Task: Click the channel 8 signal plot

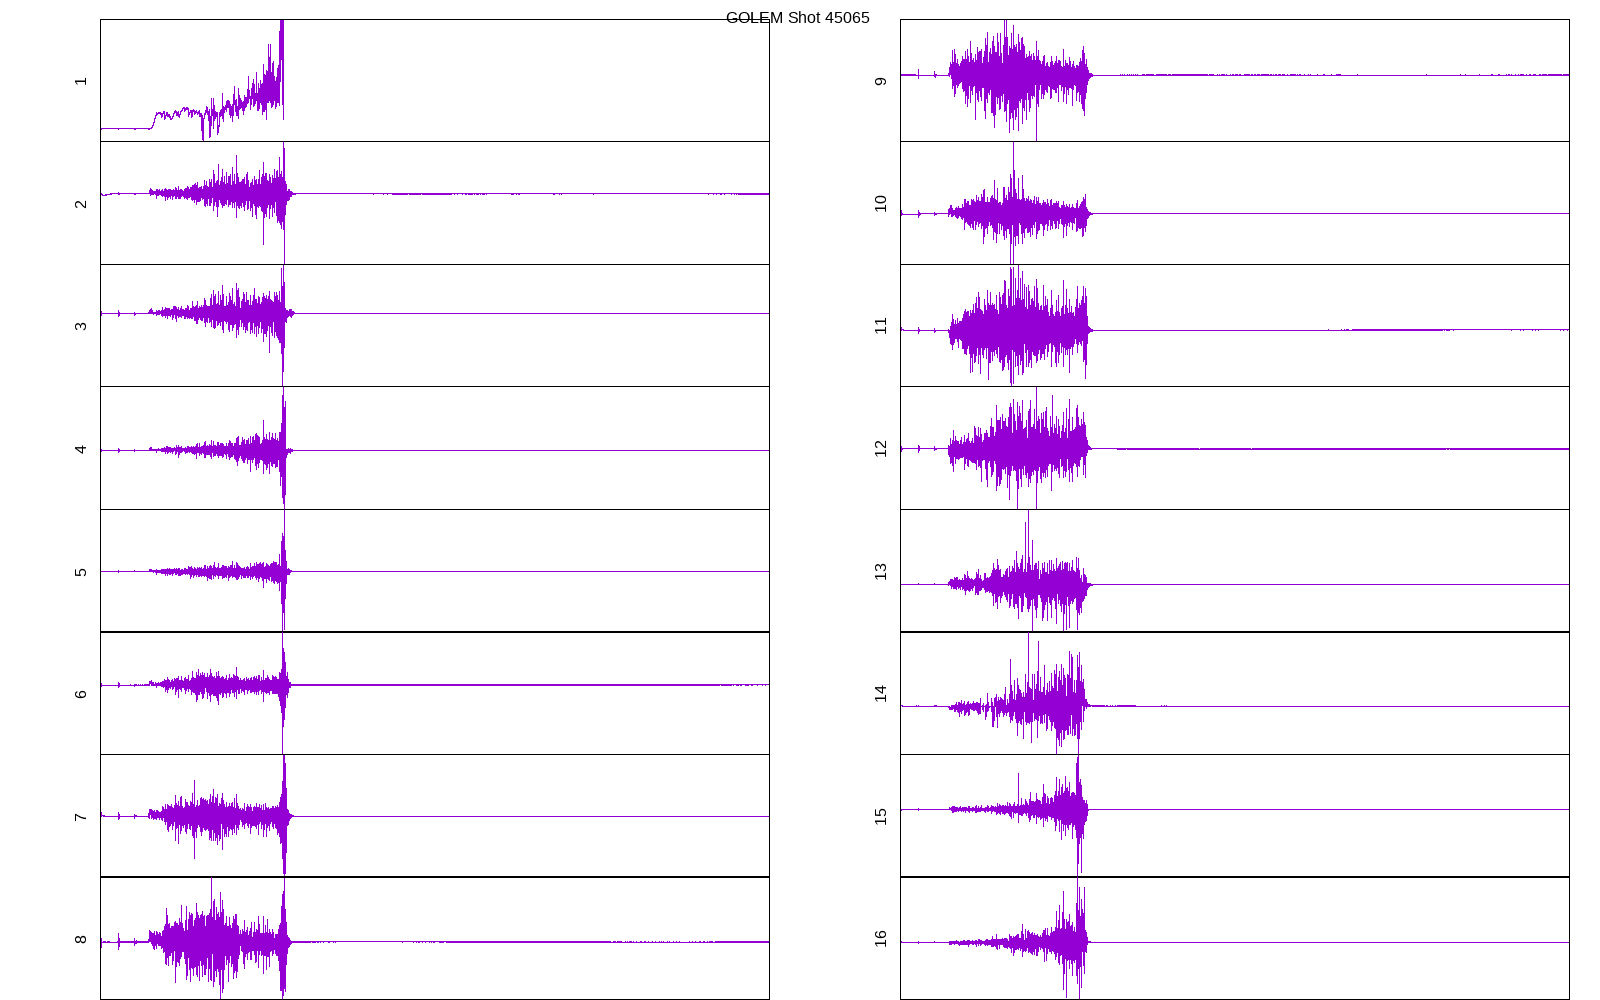Action: click(x=434, y=938)
